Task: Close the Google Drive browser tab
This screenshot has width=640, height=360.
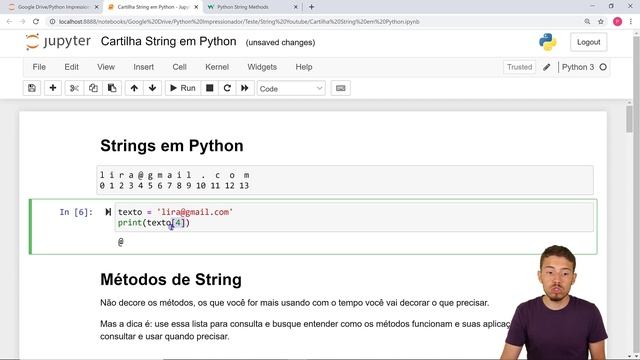Action: tap(97, 7)
